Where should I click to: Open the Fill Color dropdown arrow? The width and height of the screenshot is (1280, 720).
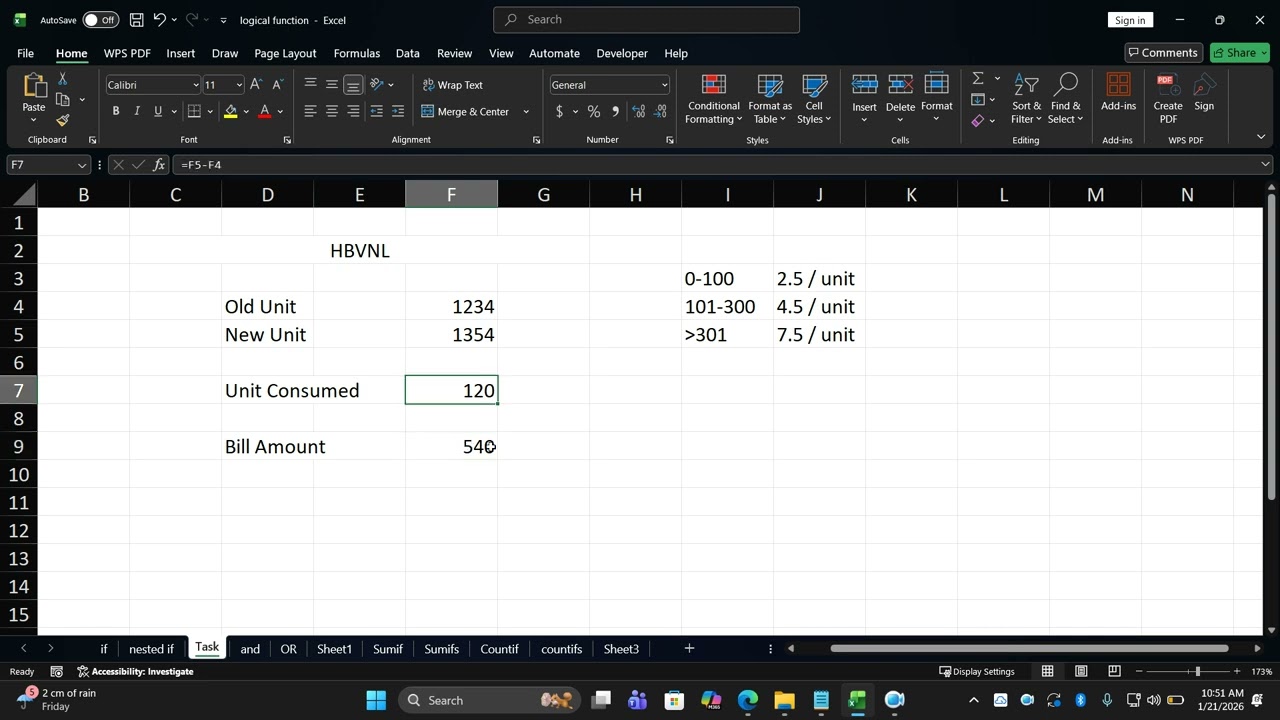(246, 112)
